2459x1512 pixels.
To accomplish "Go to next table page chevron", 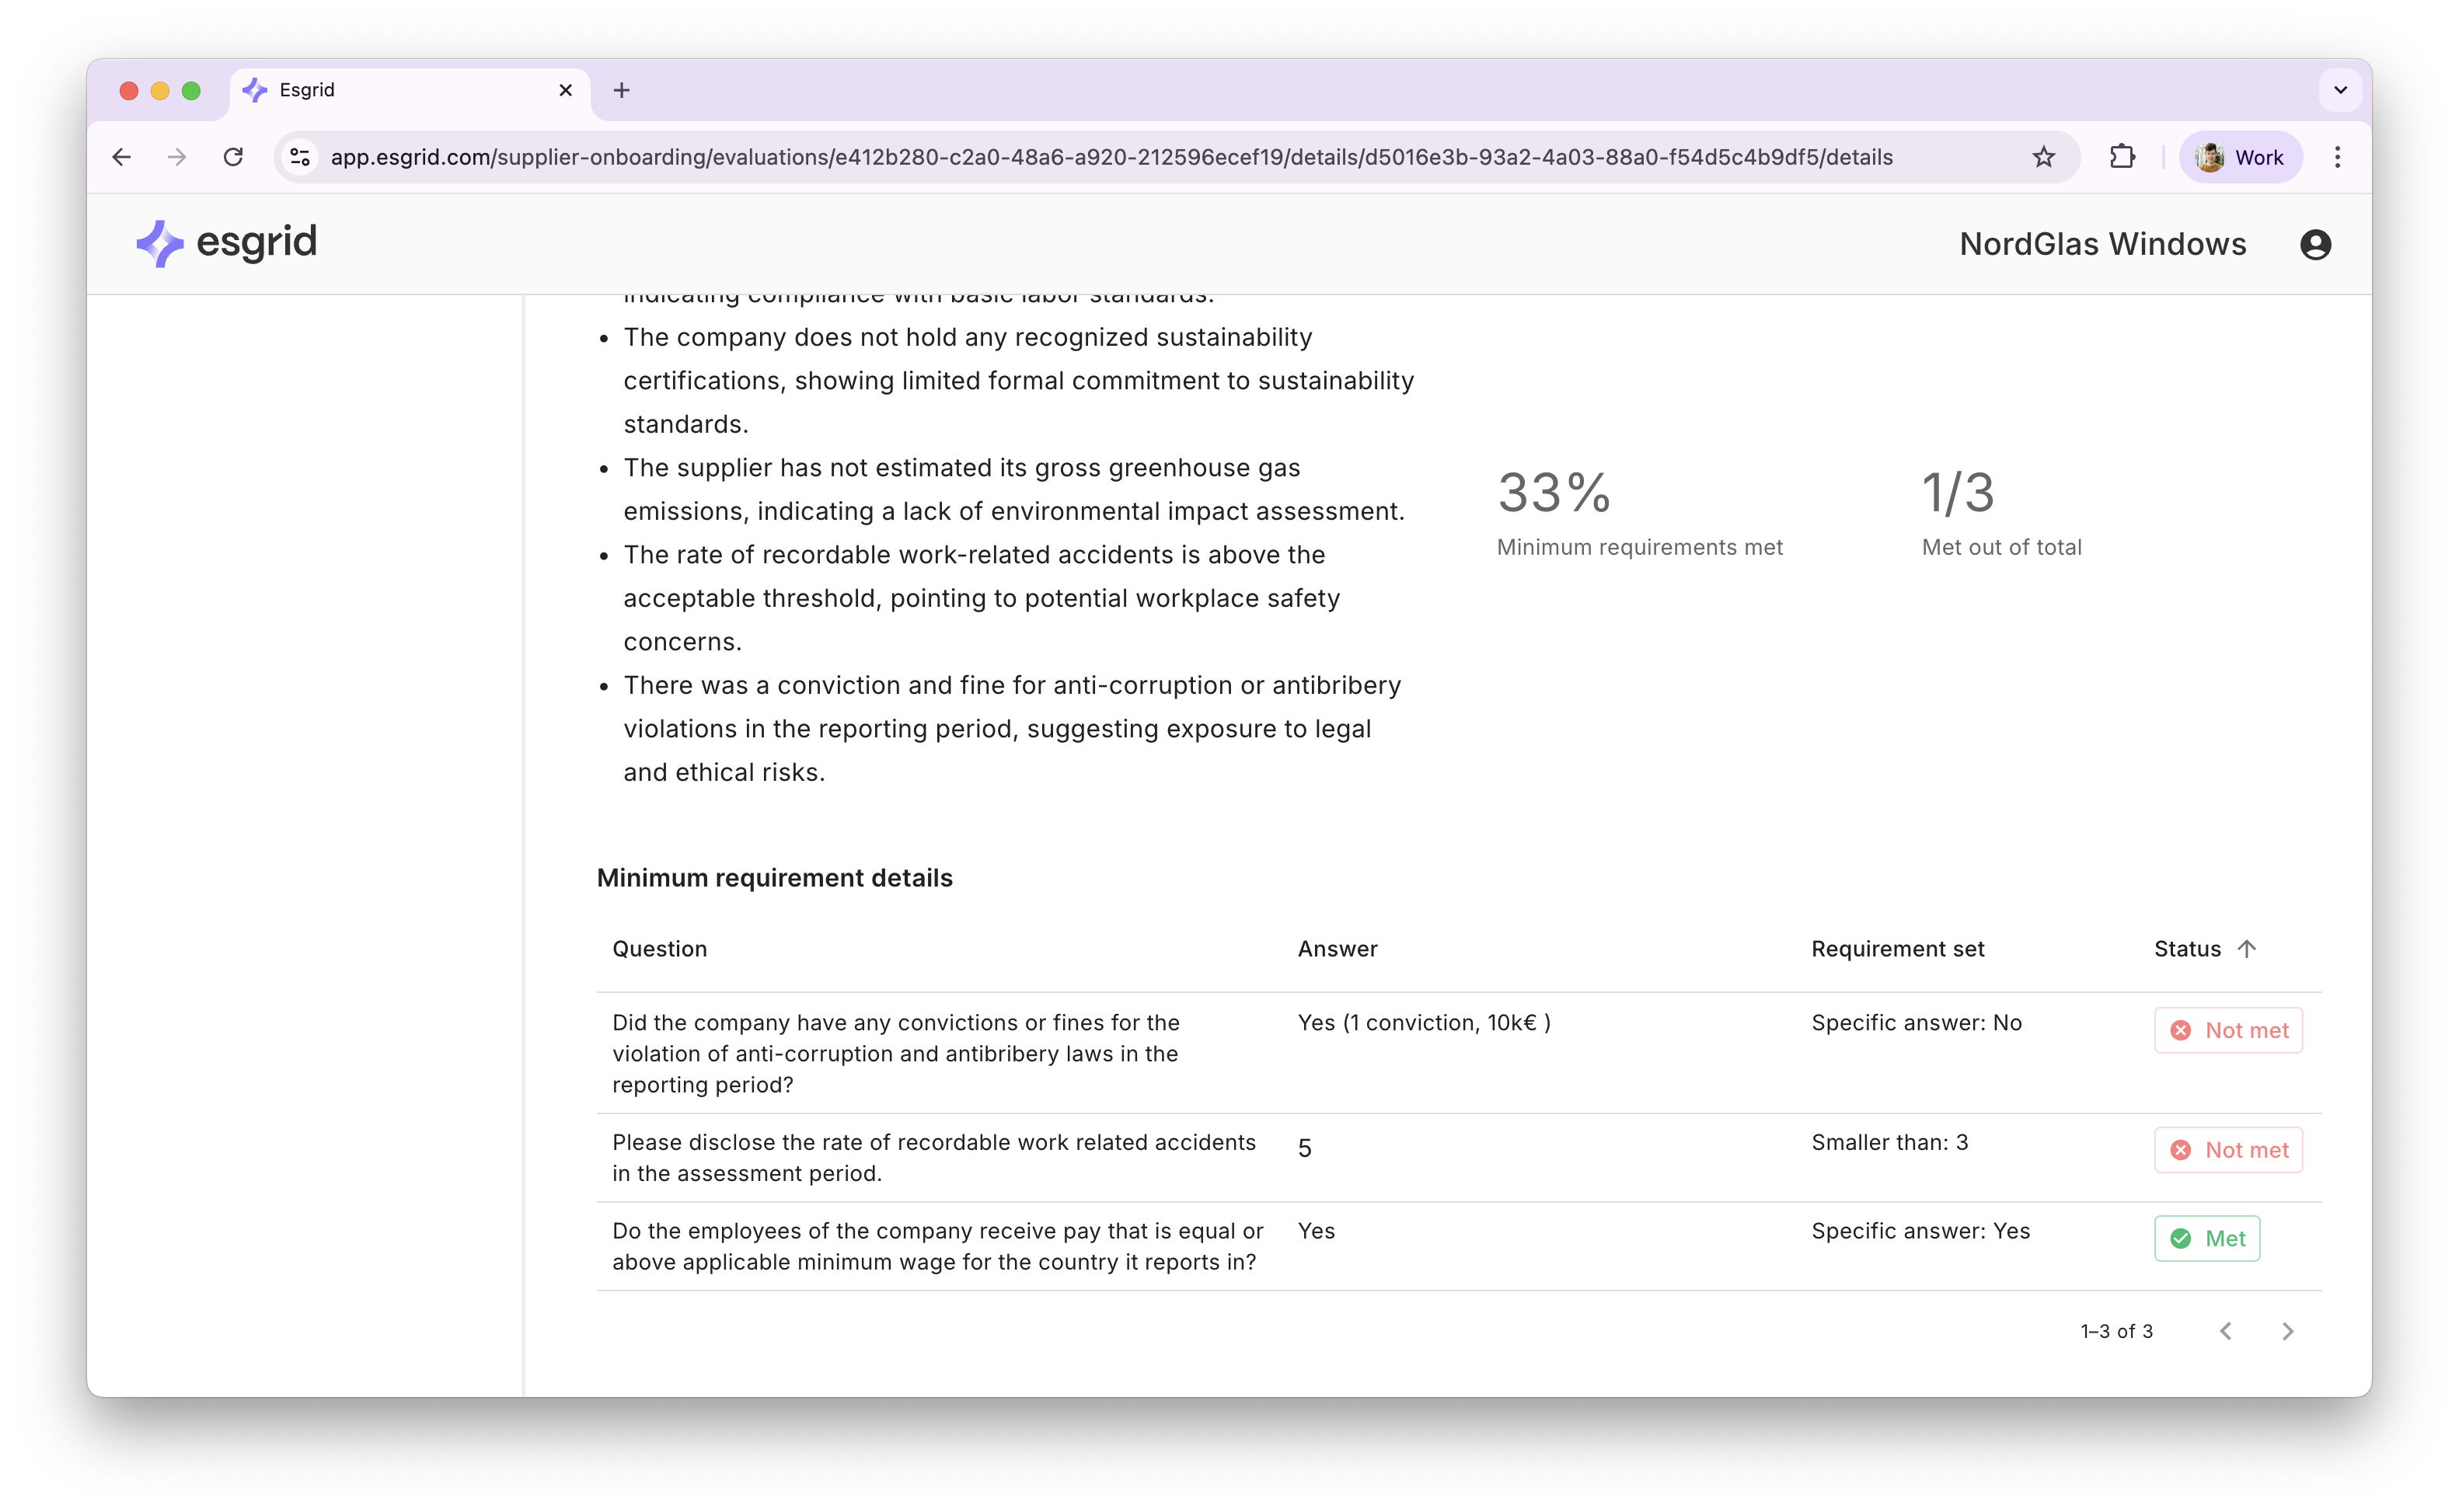I will point(2287,1331).
